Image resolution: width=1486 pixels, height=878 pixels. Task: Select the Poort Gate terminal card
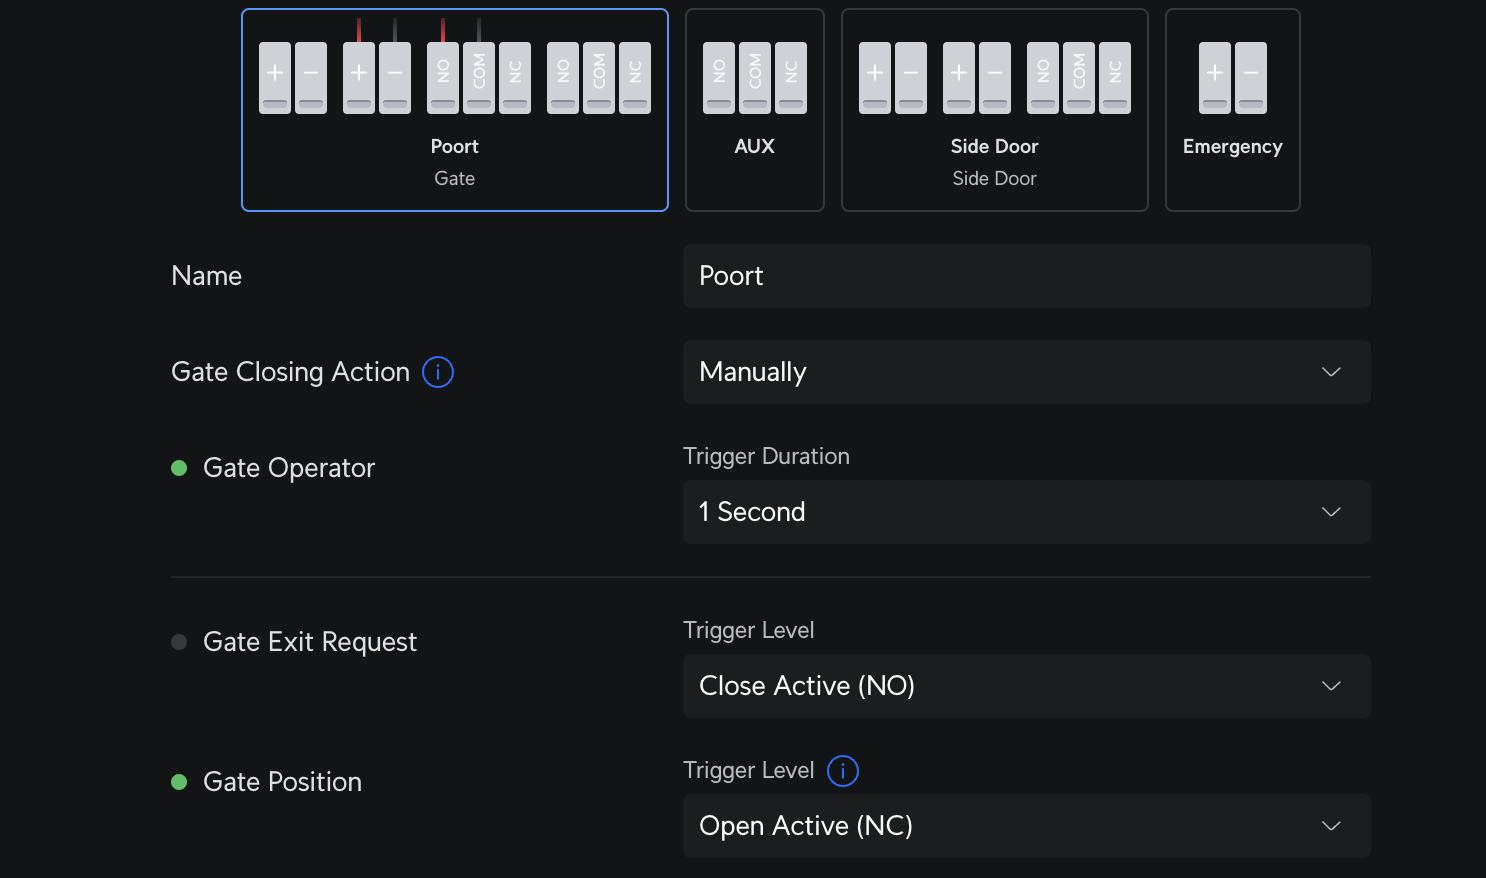[455, 162]
